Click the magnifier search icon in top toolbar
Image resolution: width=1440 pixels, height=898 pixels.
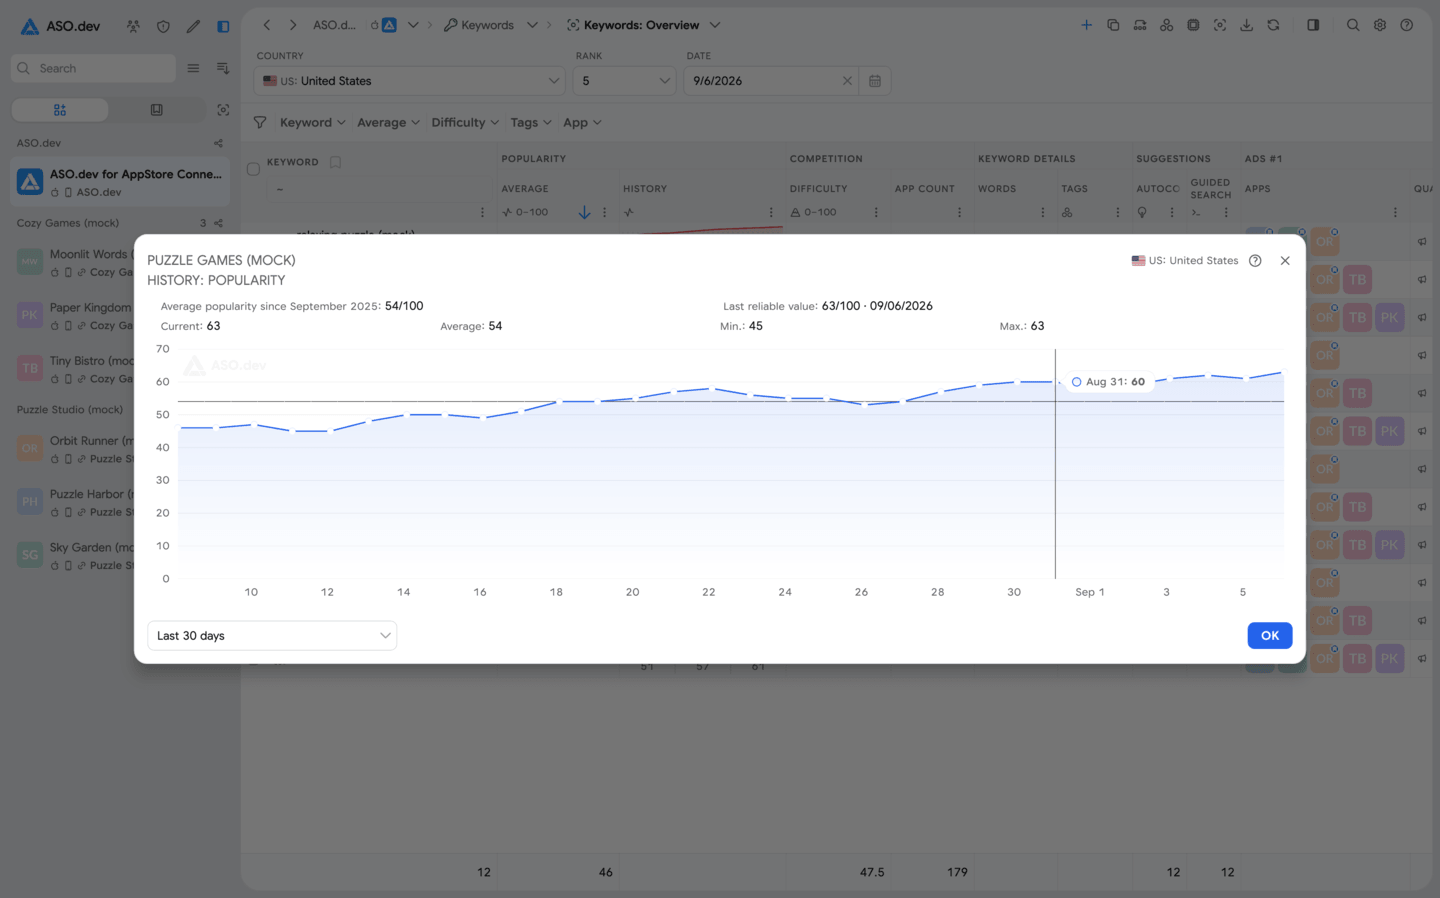(x=1353, y=25)
